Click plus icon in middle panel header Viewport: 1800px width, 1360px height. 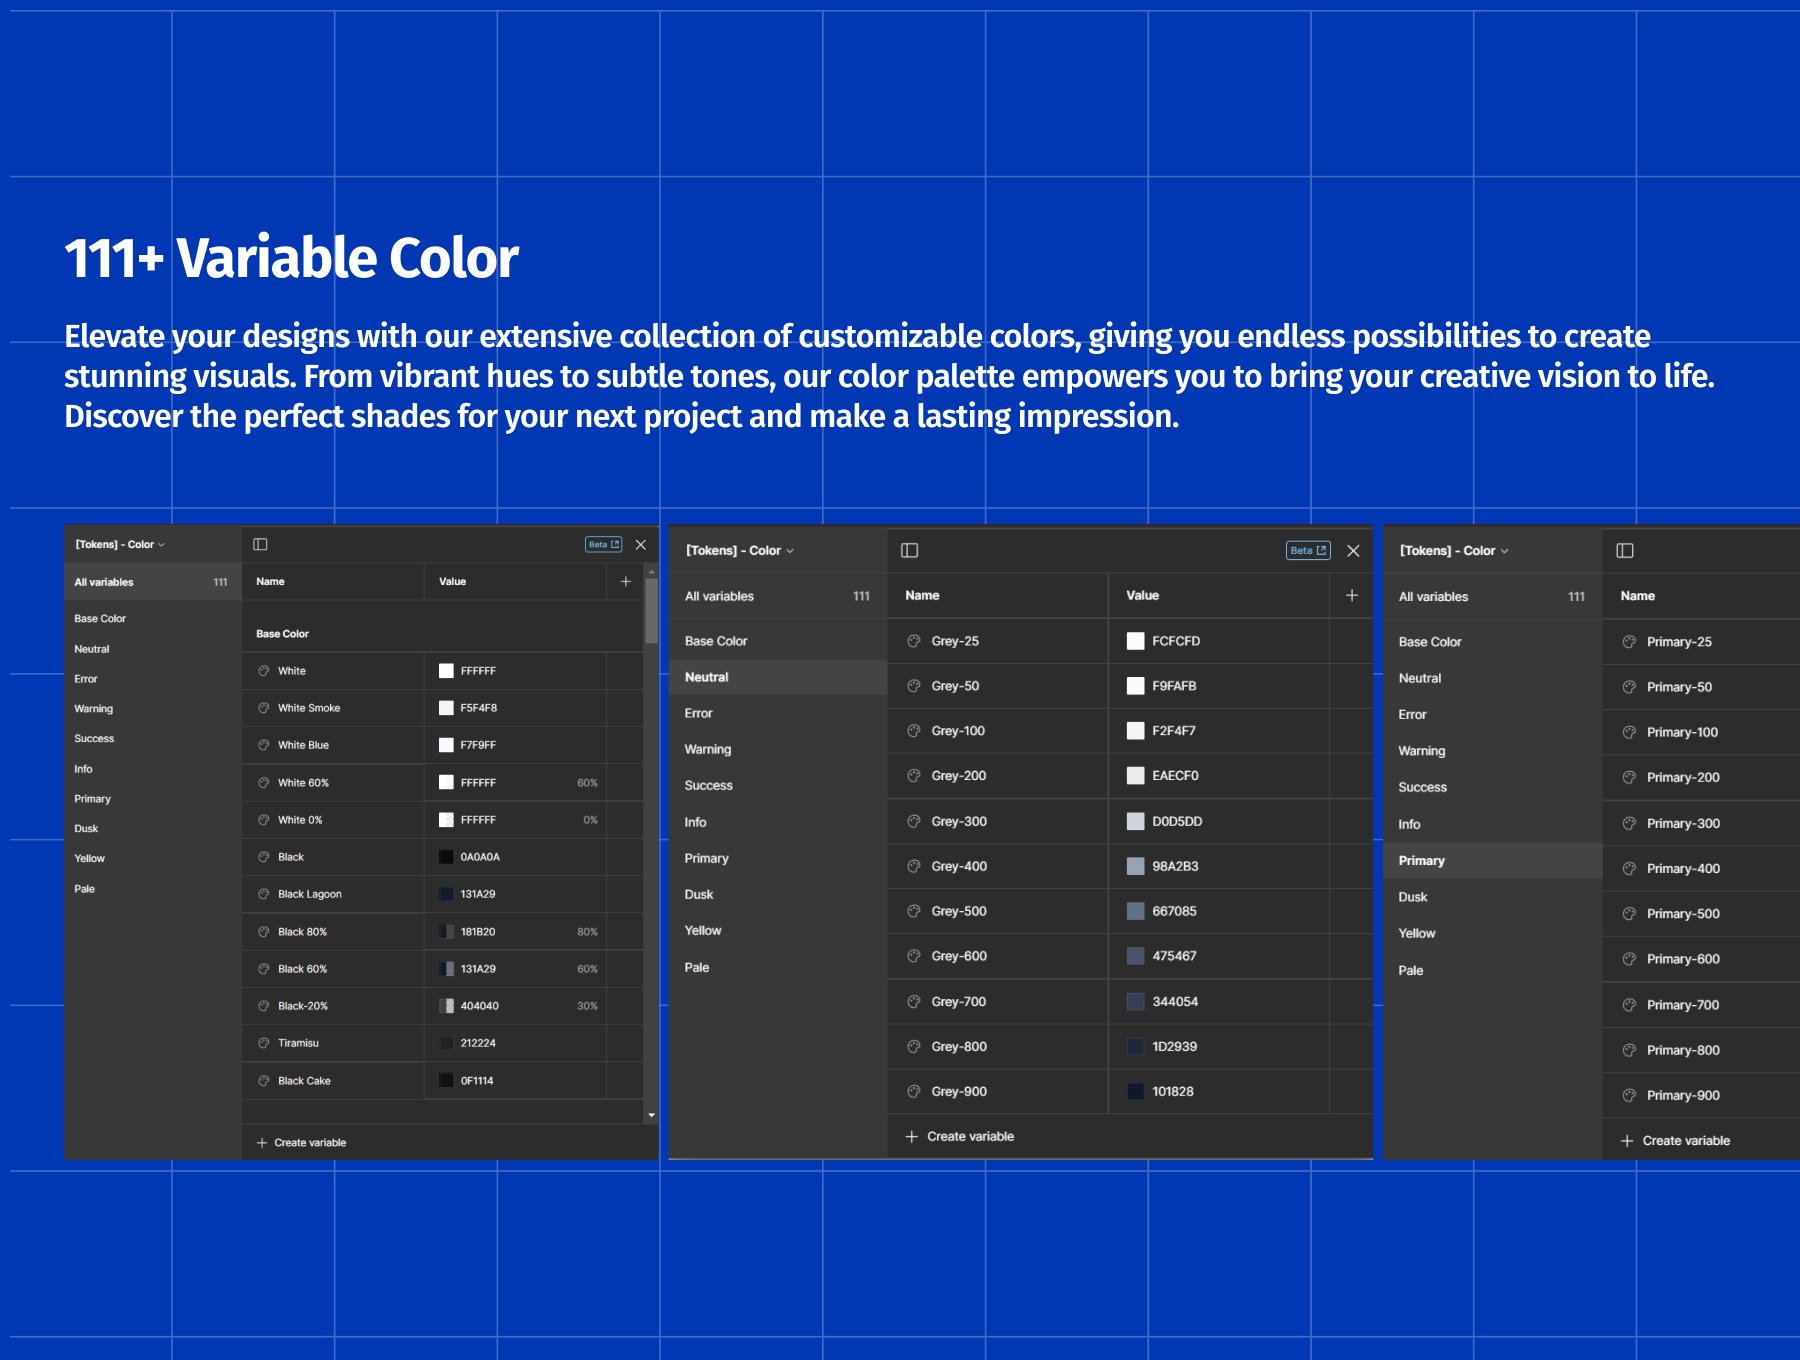[x=1352, y=595]
